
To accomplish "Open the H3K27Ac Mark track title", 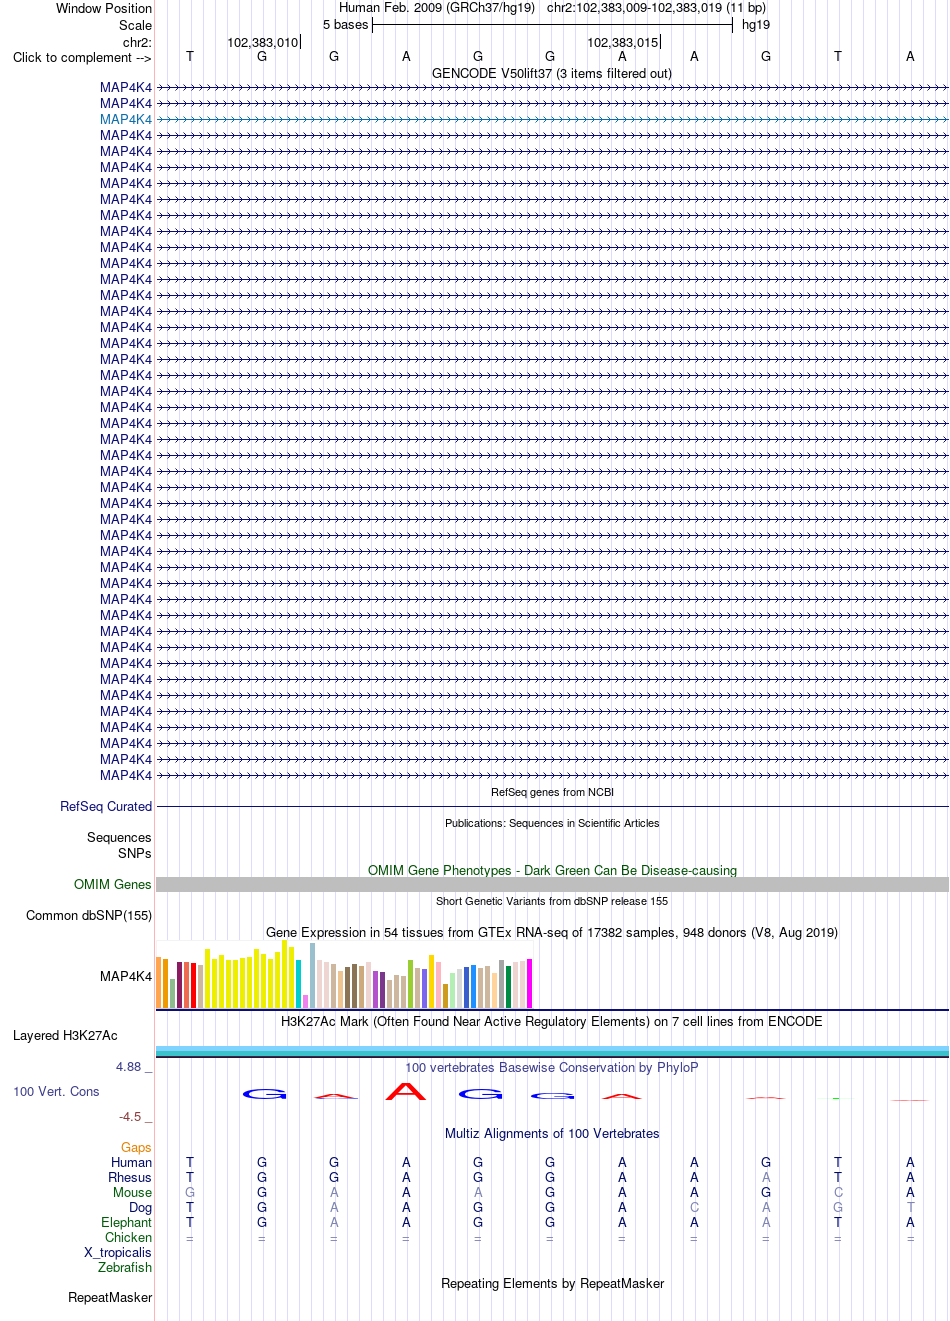I will coord(552,1022).
